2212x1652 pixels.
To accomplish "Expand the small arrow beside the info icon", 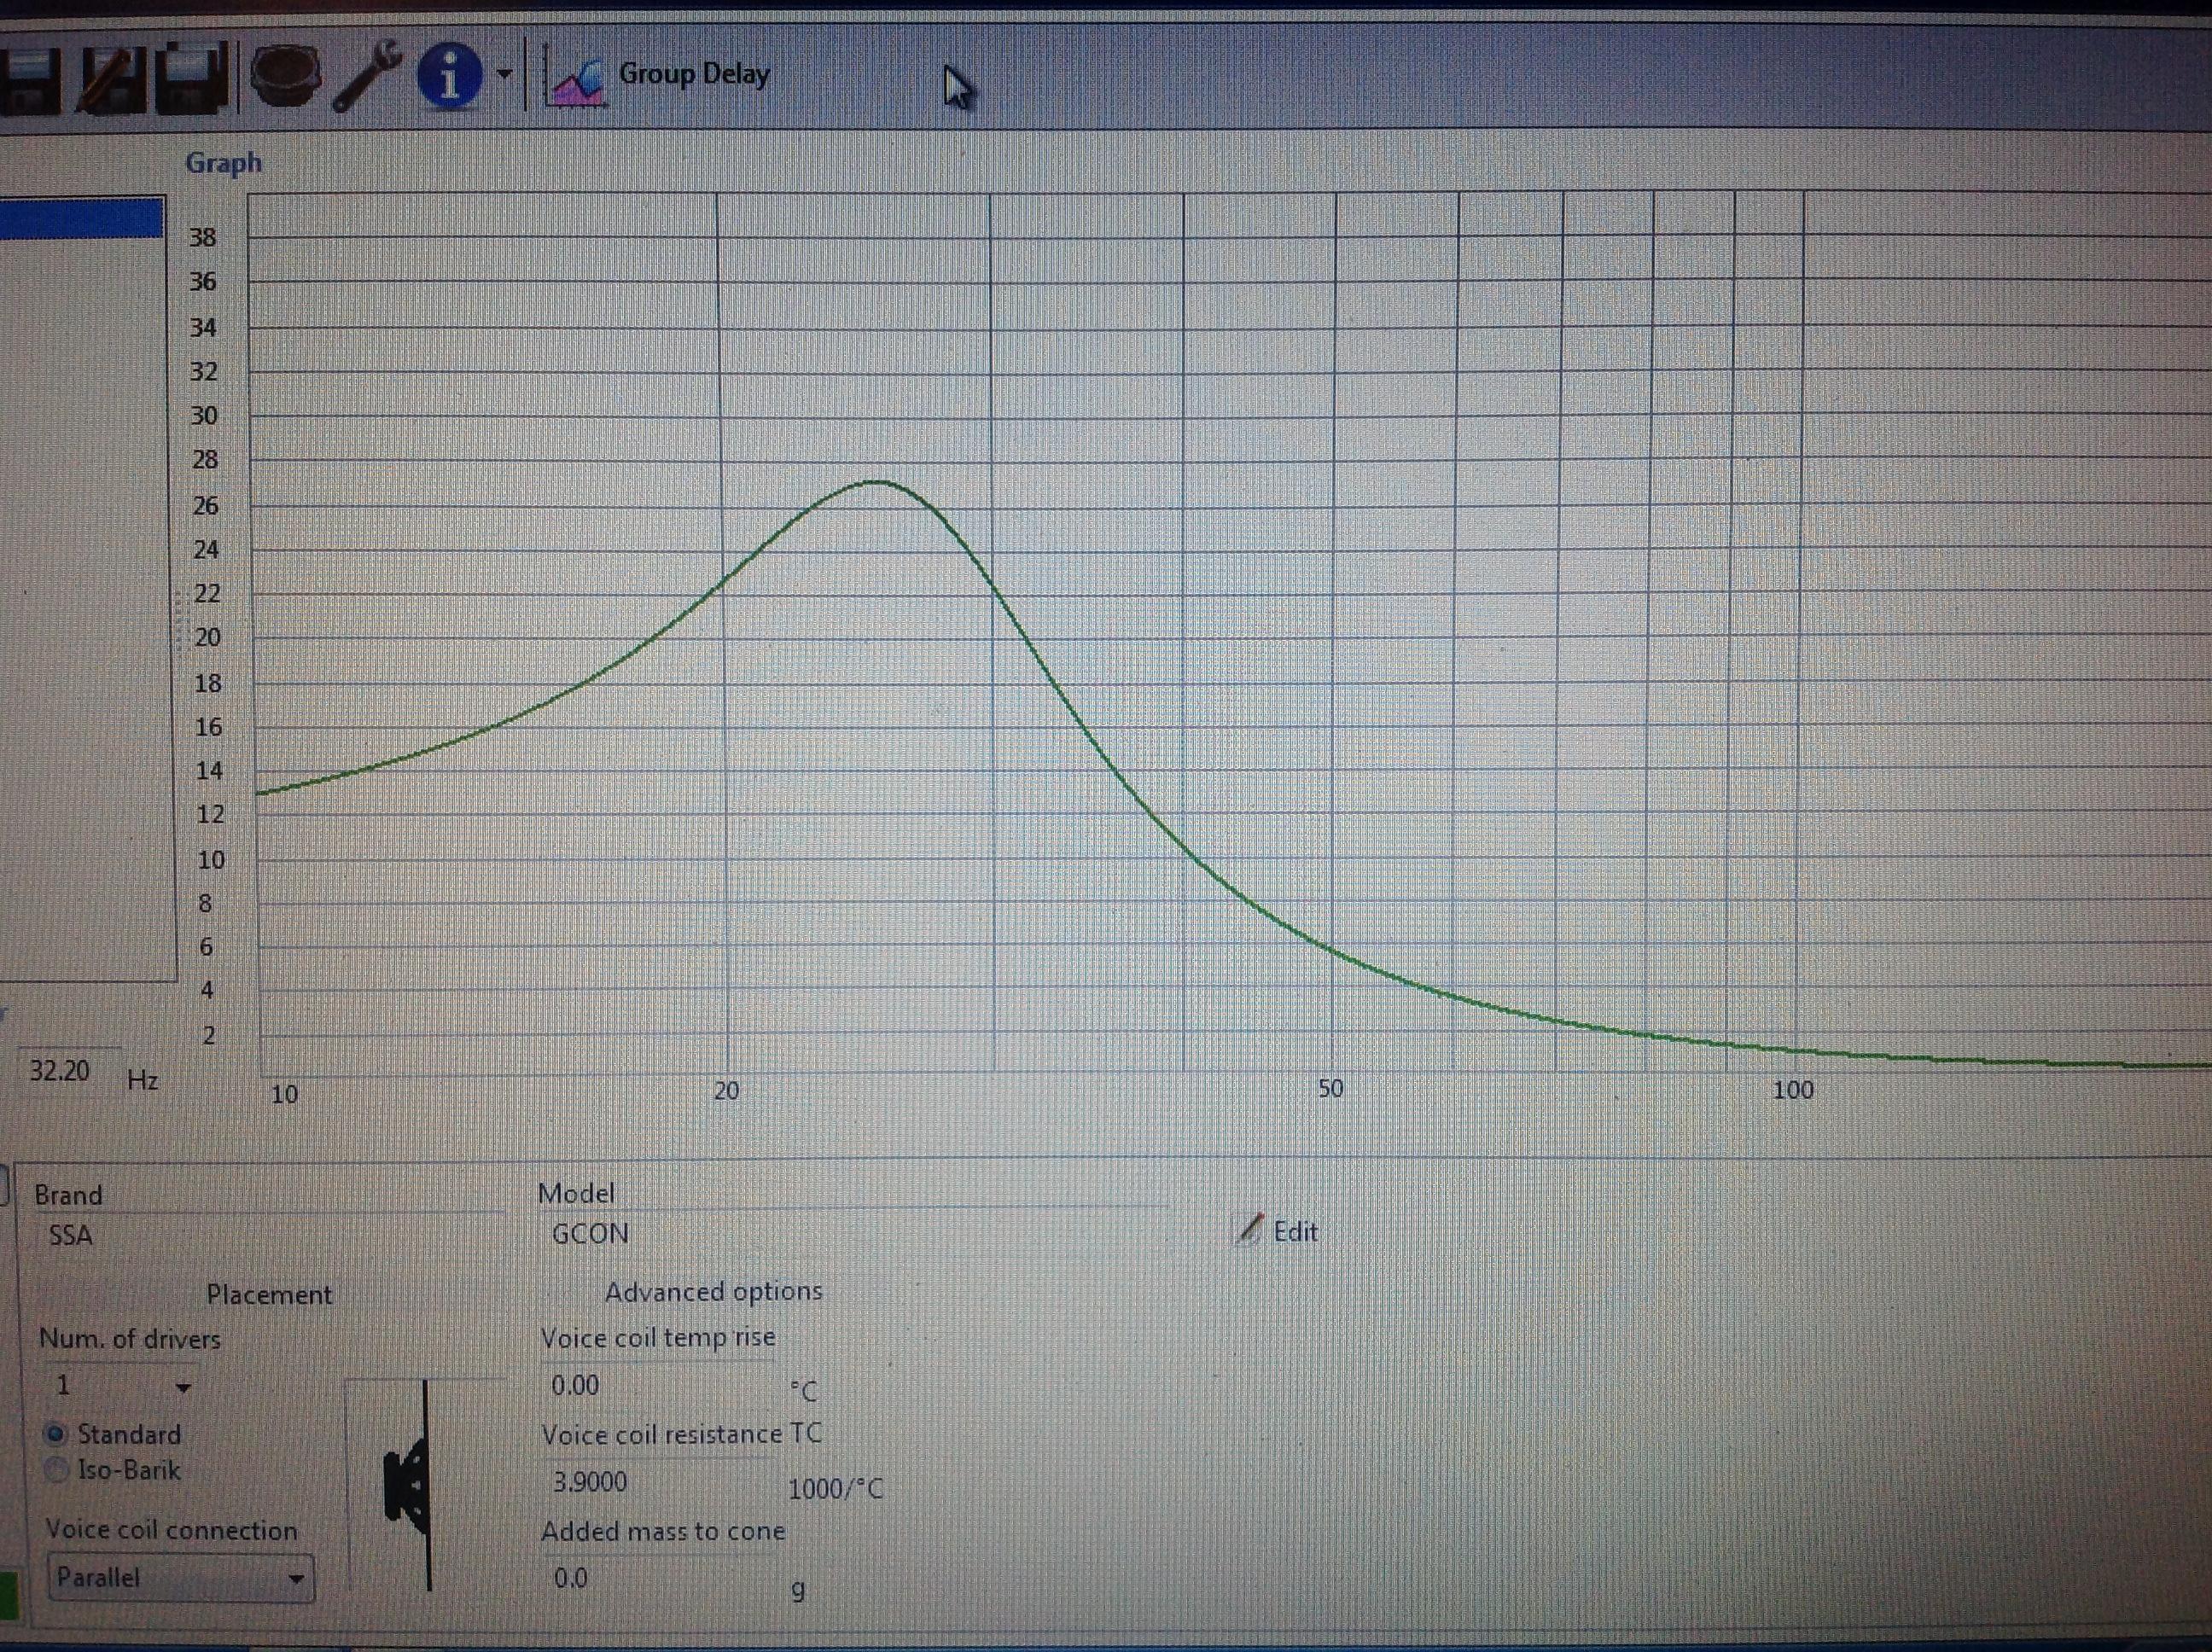I will tap(504, 74).
